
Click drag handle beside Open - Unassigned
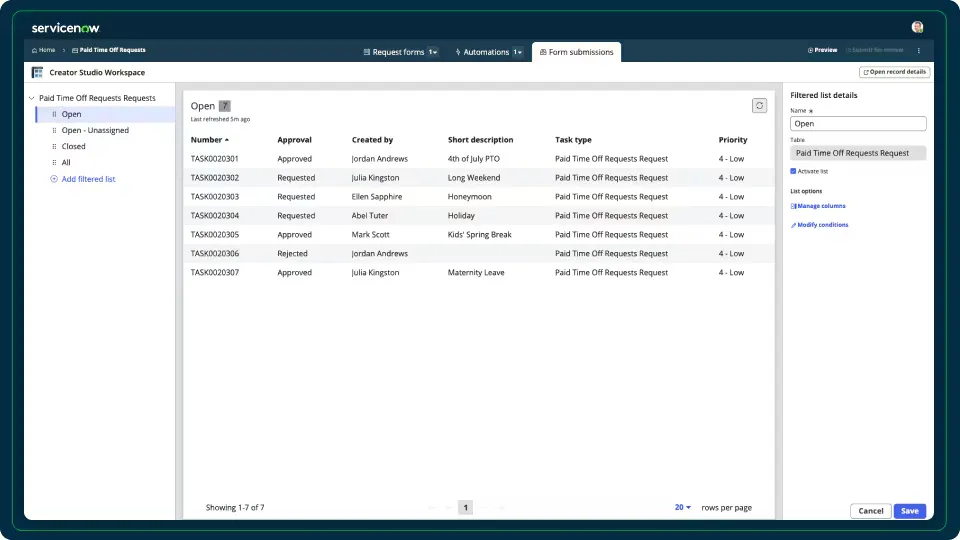pyautogui.click(x=54, y=130)
